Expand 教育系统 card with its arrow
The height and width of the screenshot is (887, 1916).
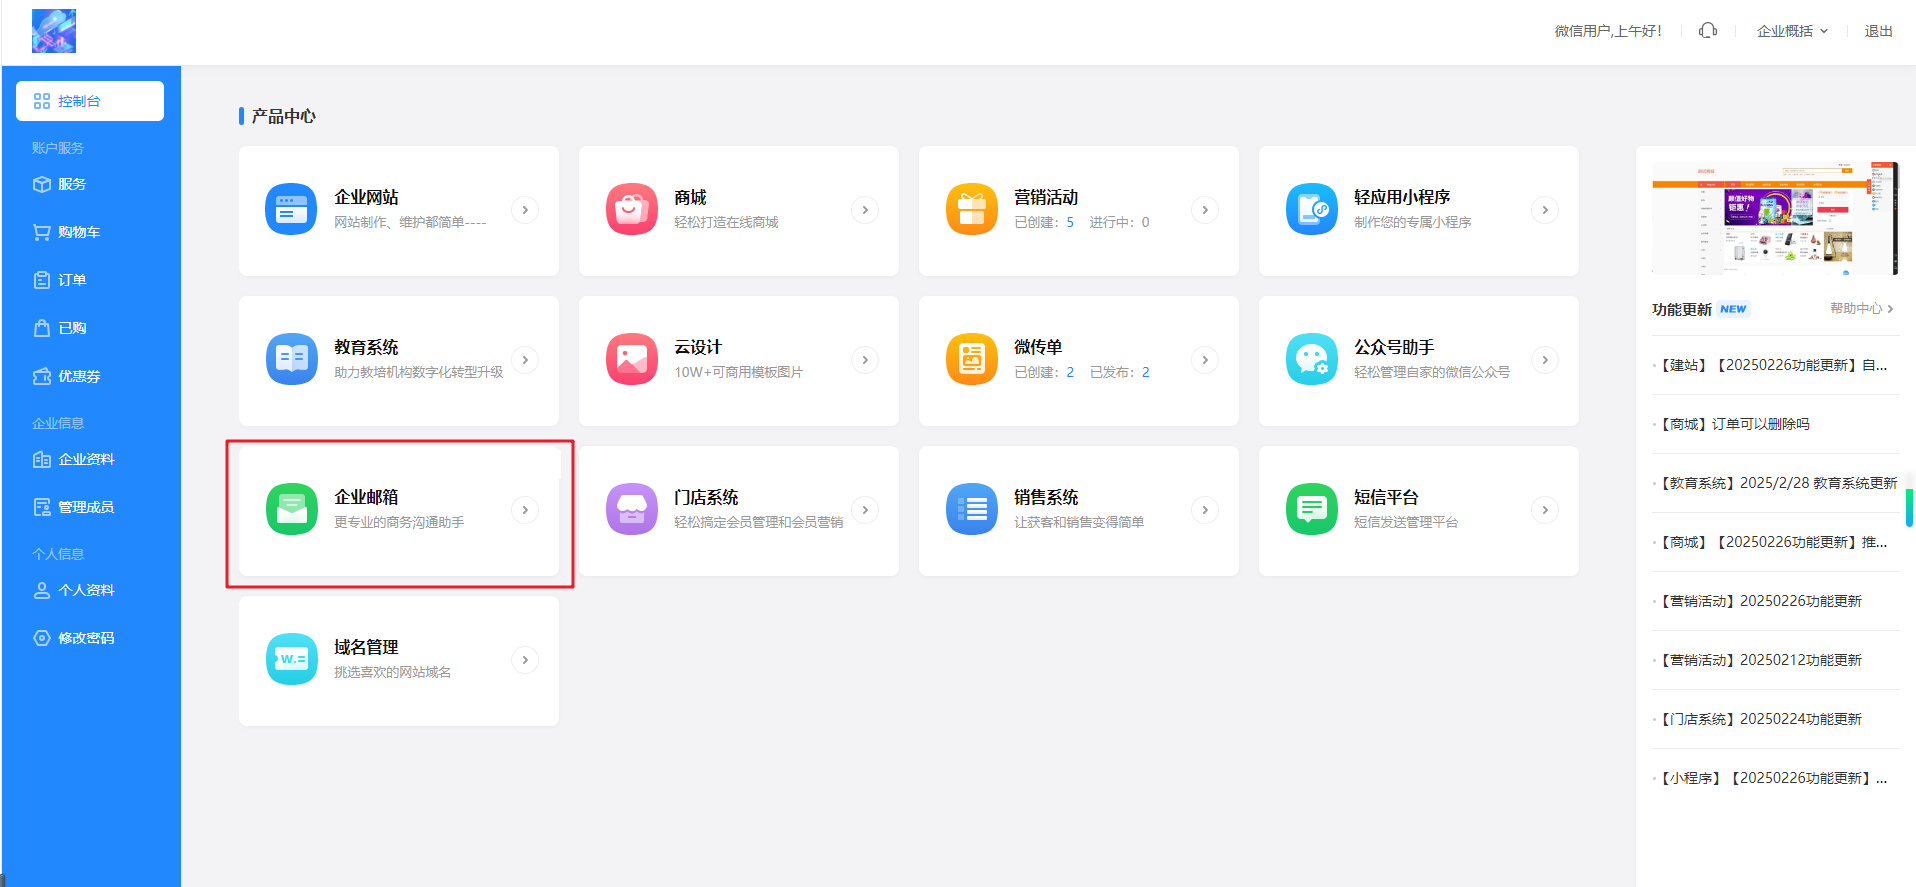(x=525, y=360)
